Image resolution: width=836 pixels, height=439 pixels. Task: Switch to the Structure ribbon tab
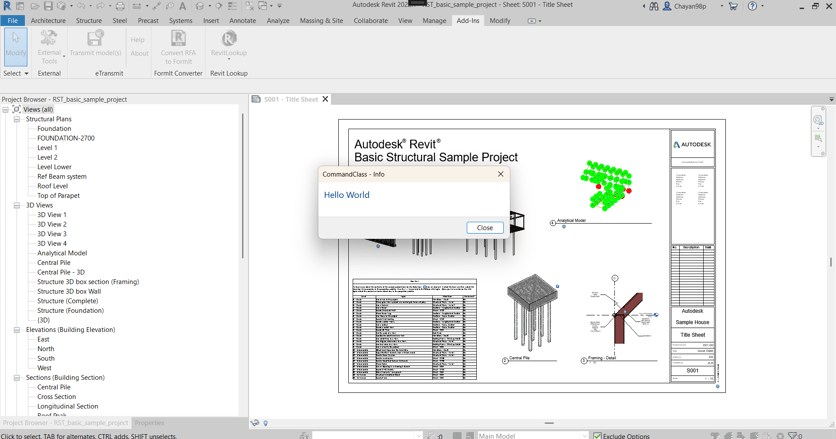coord(89,21)
